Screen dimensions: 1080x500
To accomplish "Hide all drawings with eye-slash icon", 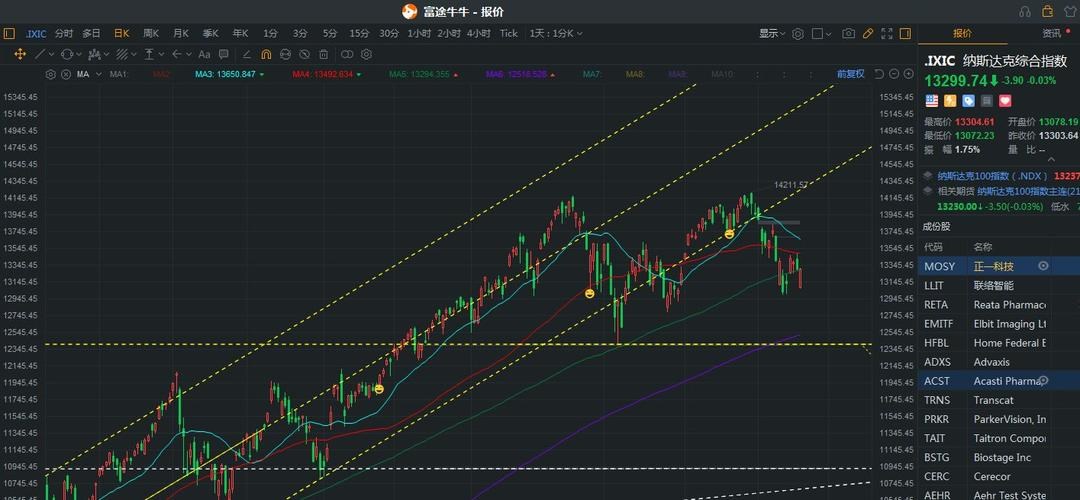I will click(304, 54).
